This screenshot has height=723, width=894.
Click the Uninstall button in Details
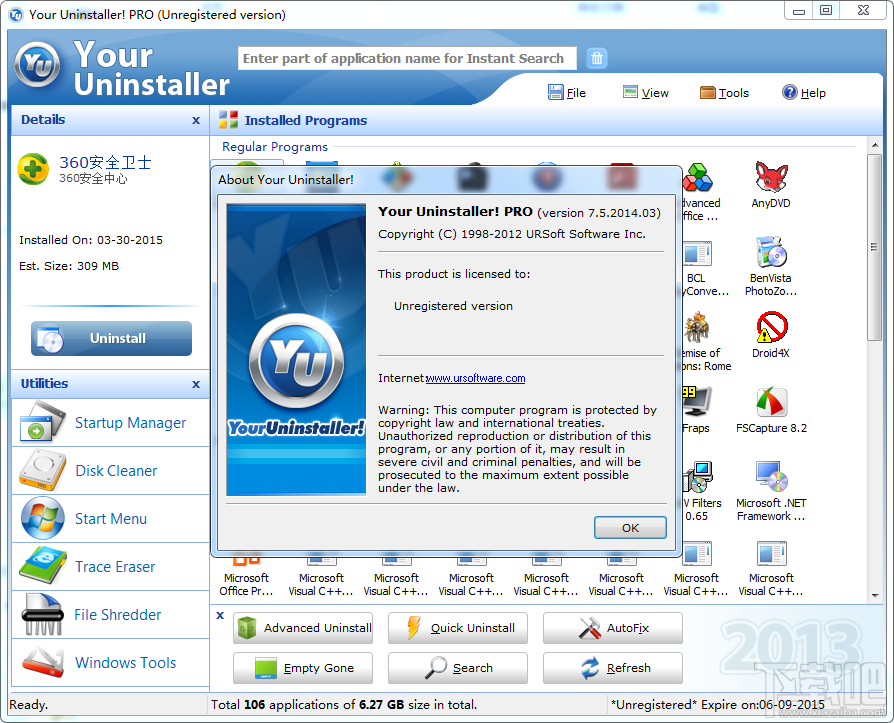click(x=111, y=338)
